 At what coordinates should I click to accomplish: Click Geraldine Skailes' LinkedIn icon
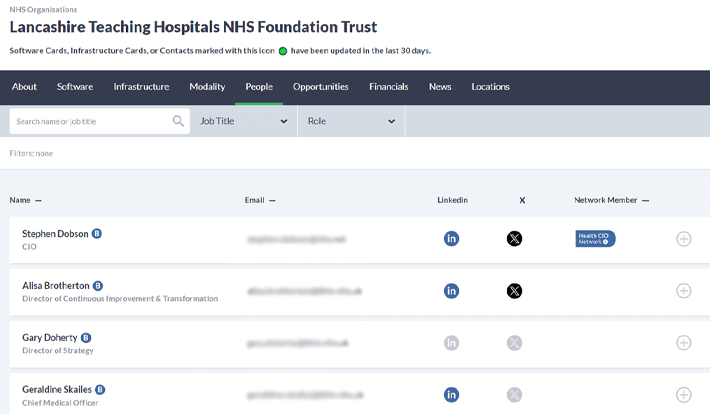(451, 395)
